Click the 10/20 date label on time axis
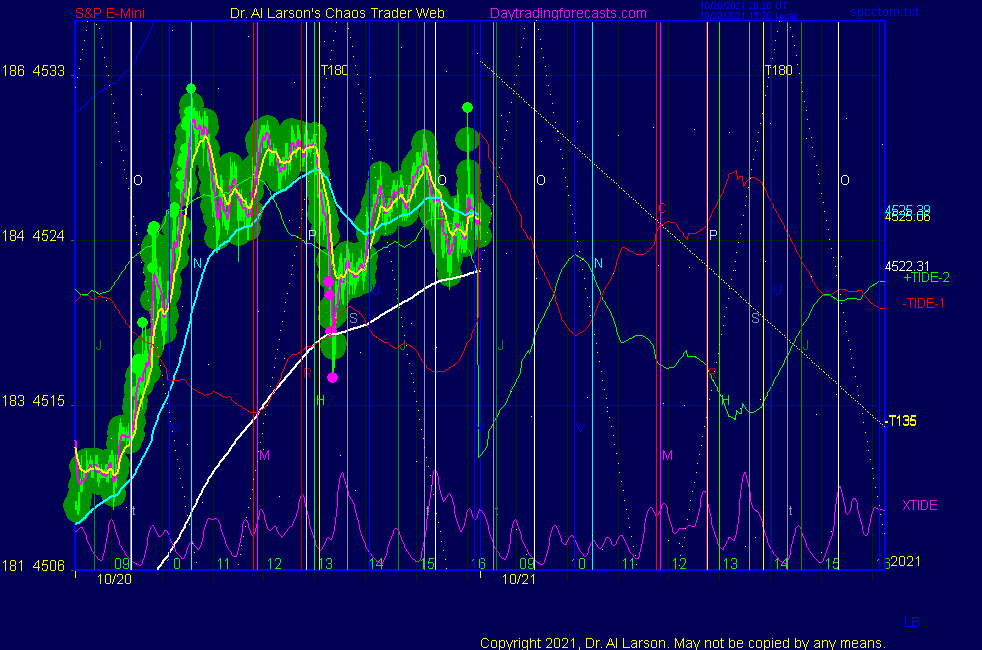The width and height of the screenshot is (982, 650). point(113,579)
